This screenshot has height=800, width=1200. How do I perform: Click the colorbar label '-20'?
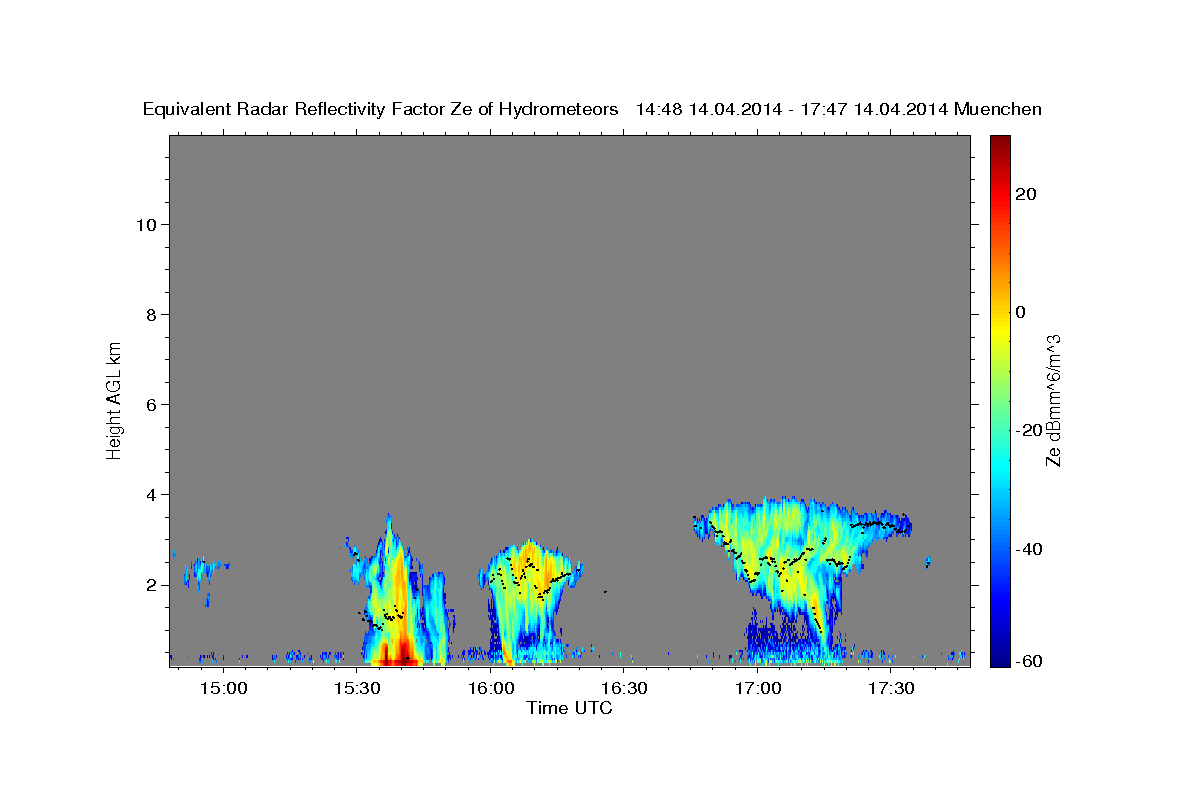tap(1028, 430)
